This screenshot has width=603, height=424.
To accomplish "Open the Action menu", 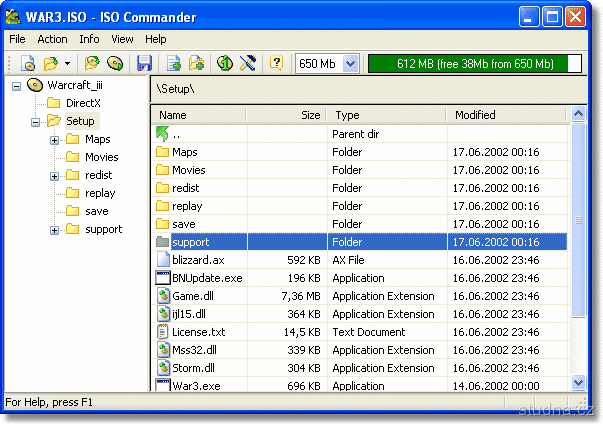I will pyautogui.click(x=52, y=39).
